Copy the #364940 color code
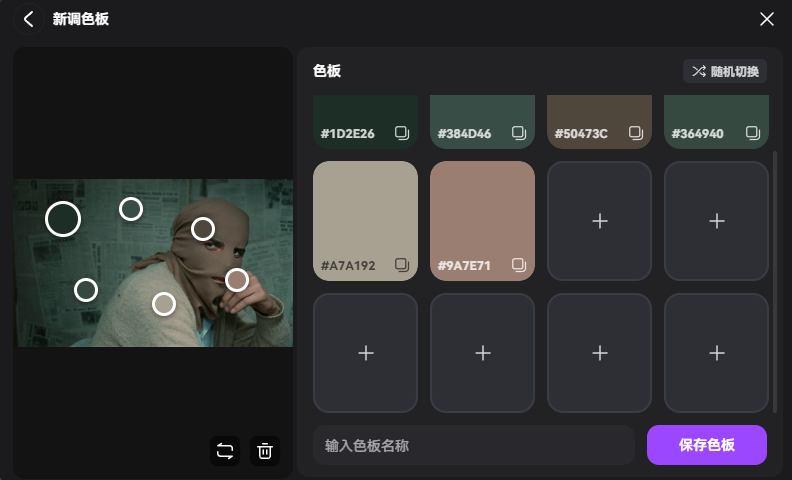The image size is (792, 480). (x=753, y=133)
